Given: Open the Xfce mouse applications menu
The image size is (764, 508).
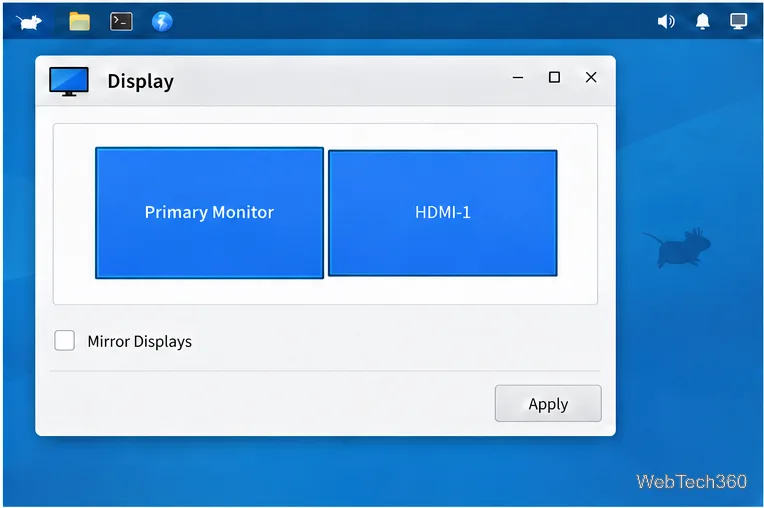Looking at the screenshot, I should (x=29, y=22).
